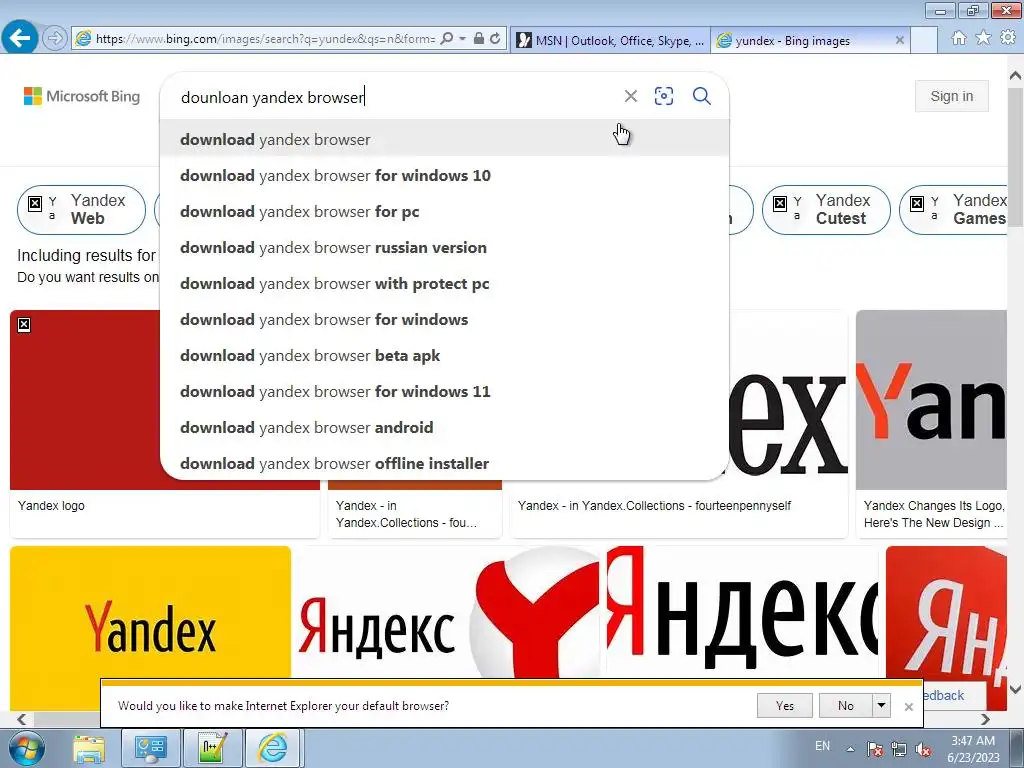
Task: Click into the Bing search text field
Action: (392, 97)
